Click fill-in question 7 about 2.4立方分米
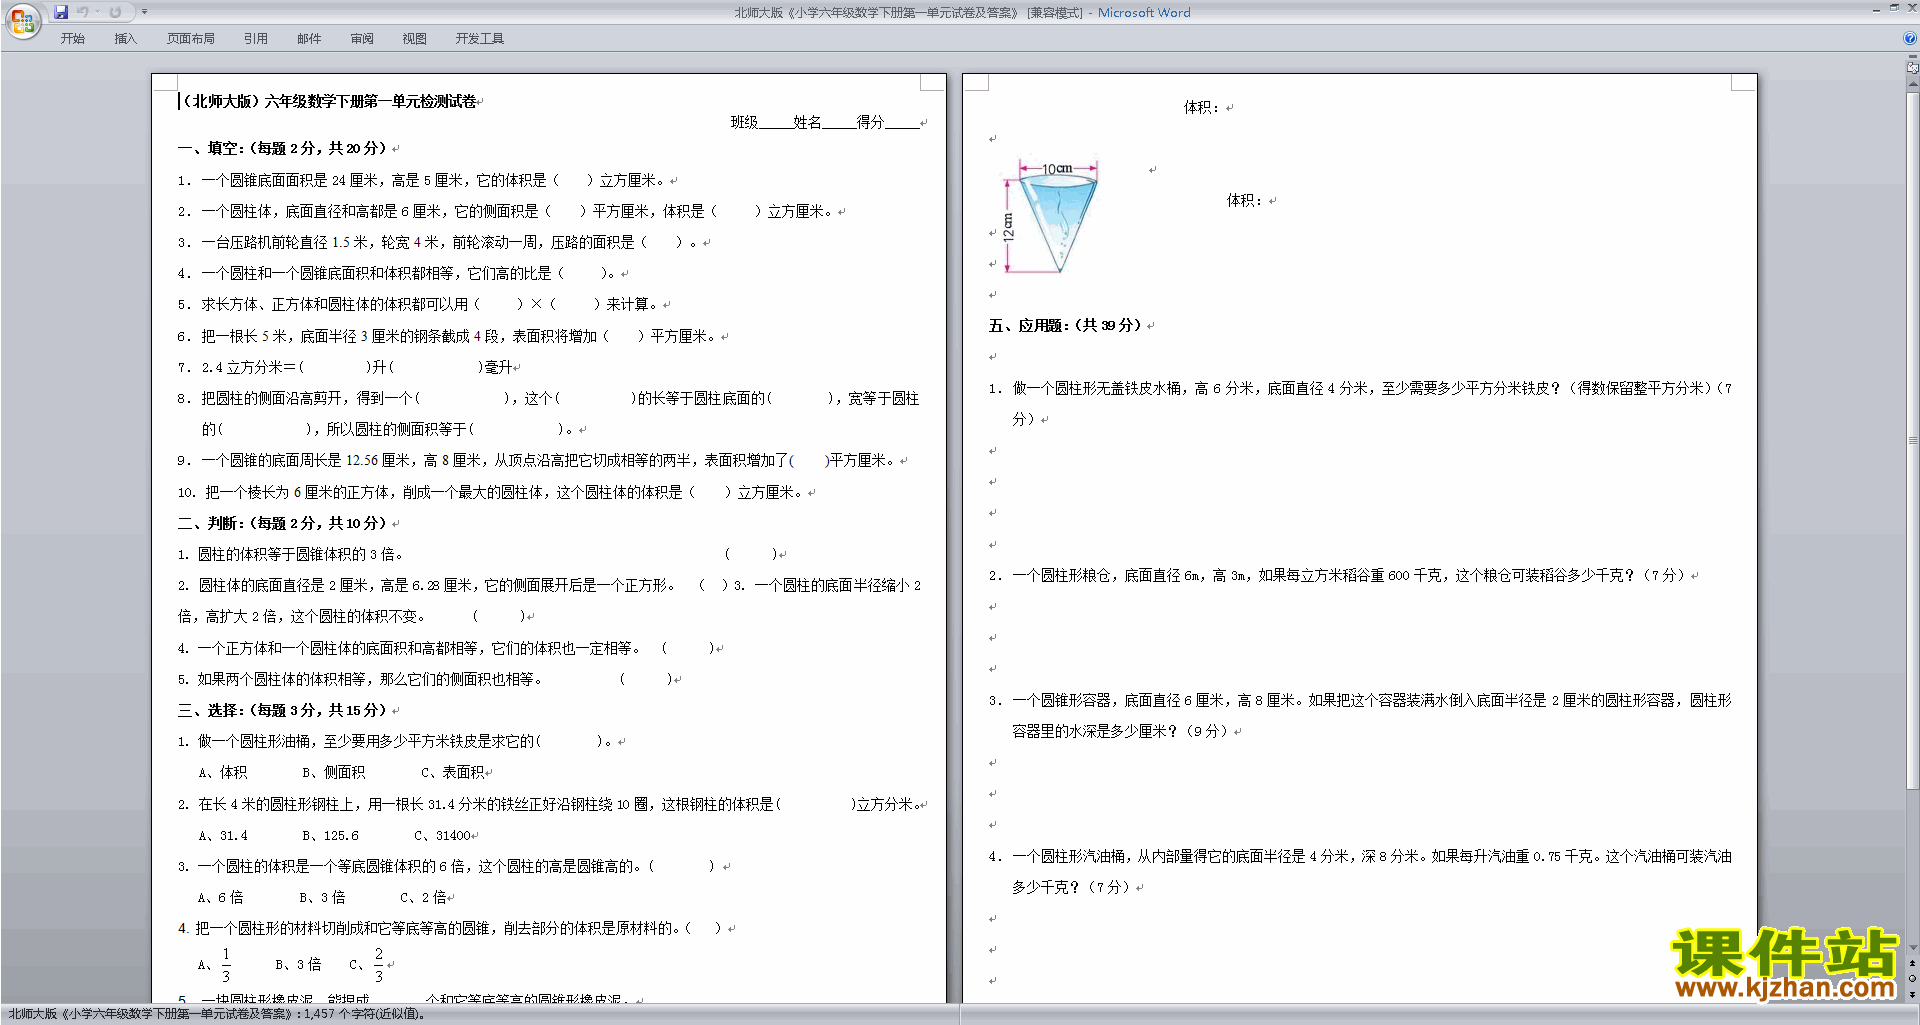The height and width of the screenshot is (1025, 1920). (x=345, y=367)
